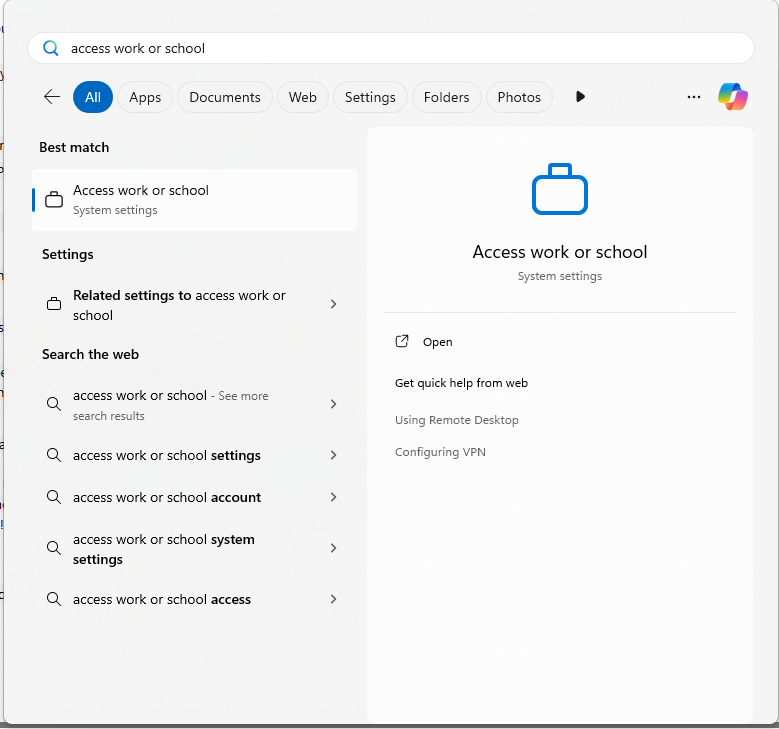Go back using the left arrow
The image size is (779, 729).
coord(52,96)
